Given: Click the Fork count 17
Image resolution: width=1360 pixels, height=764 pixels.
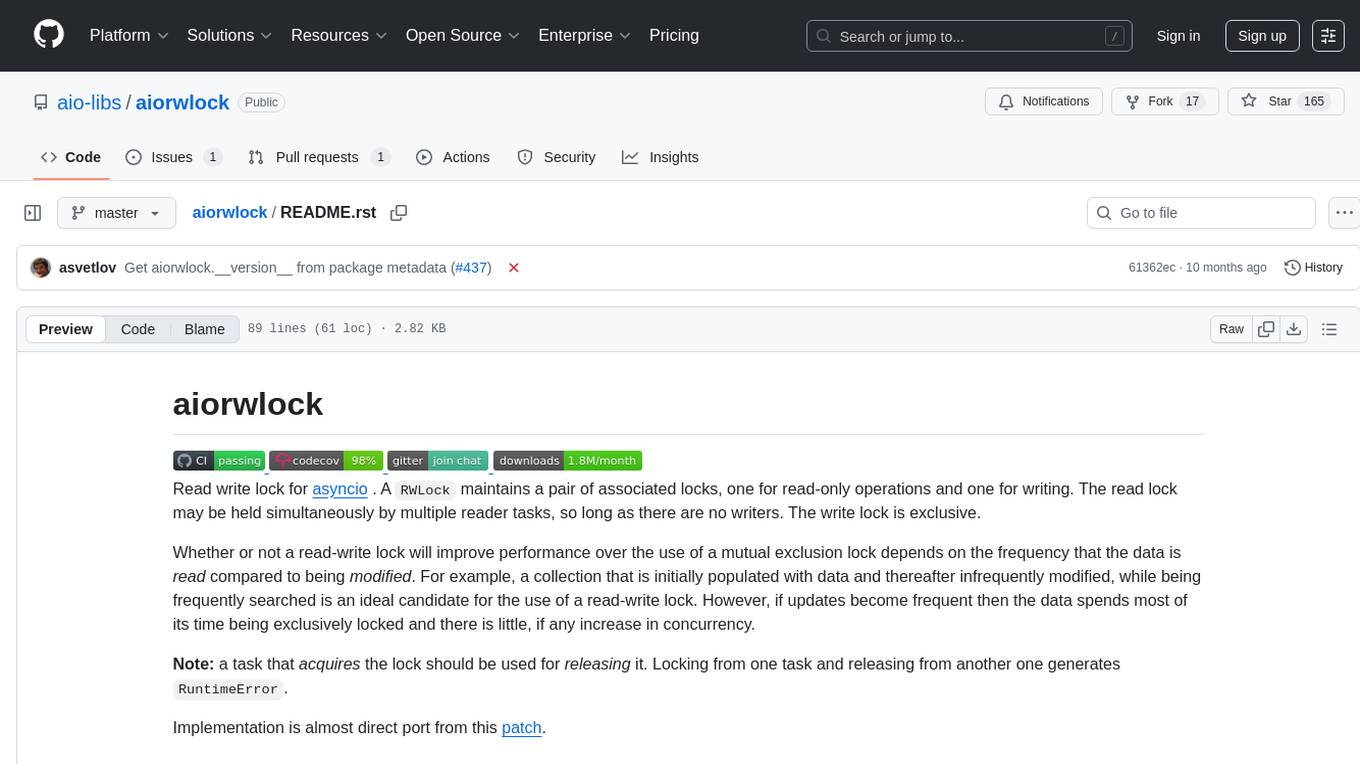Looking at the screenshot, I should tap(1191, 102).
